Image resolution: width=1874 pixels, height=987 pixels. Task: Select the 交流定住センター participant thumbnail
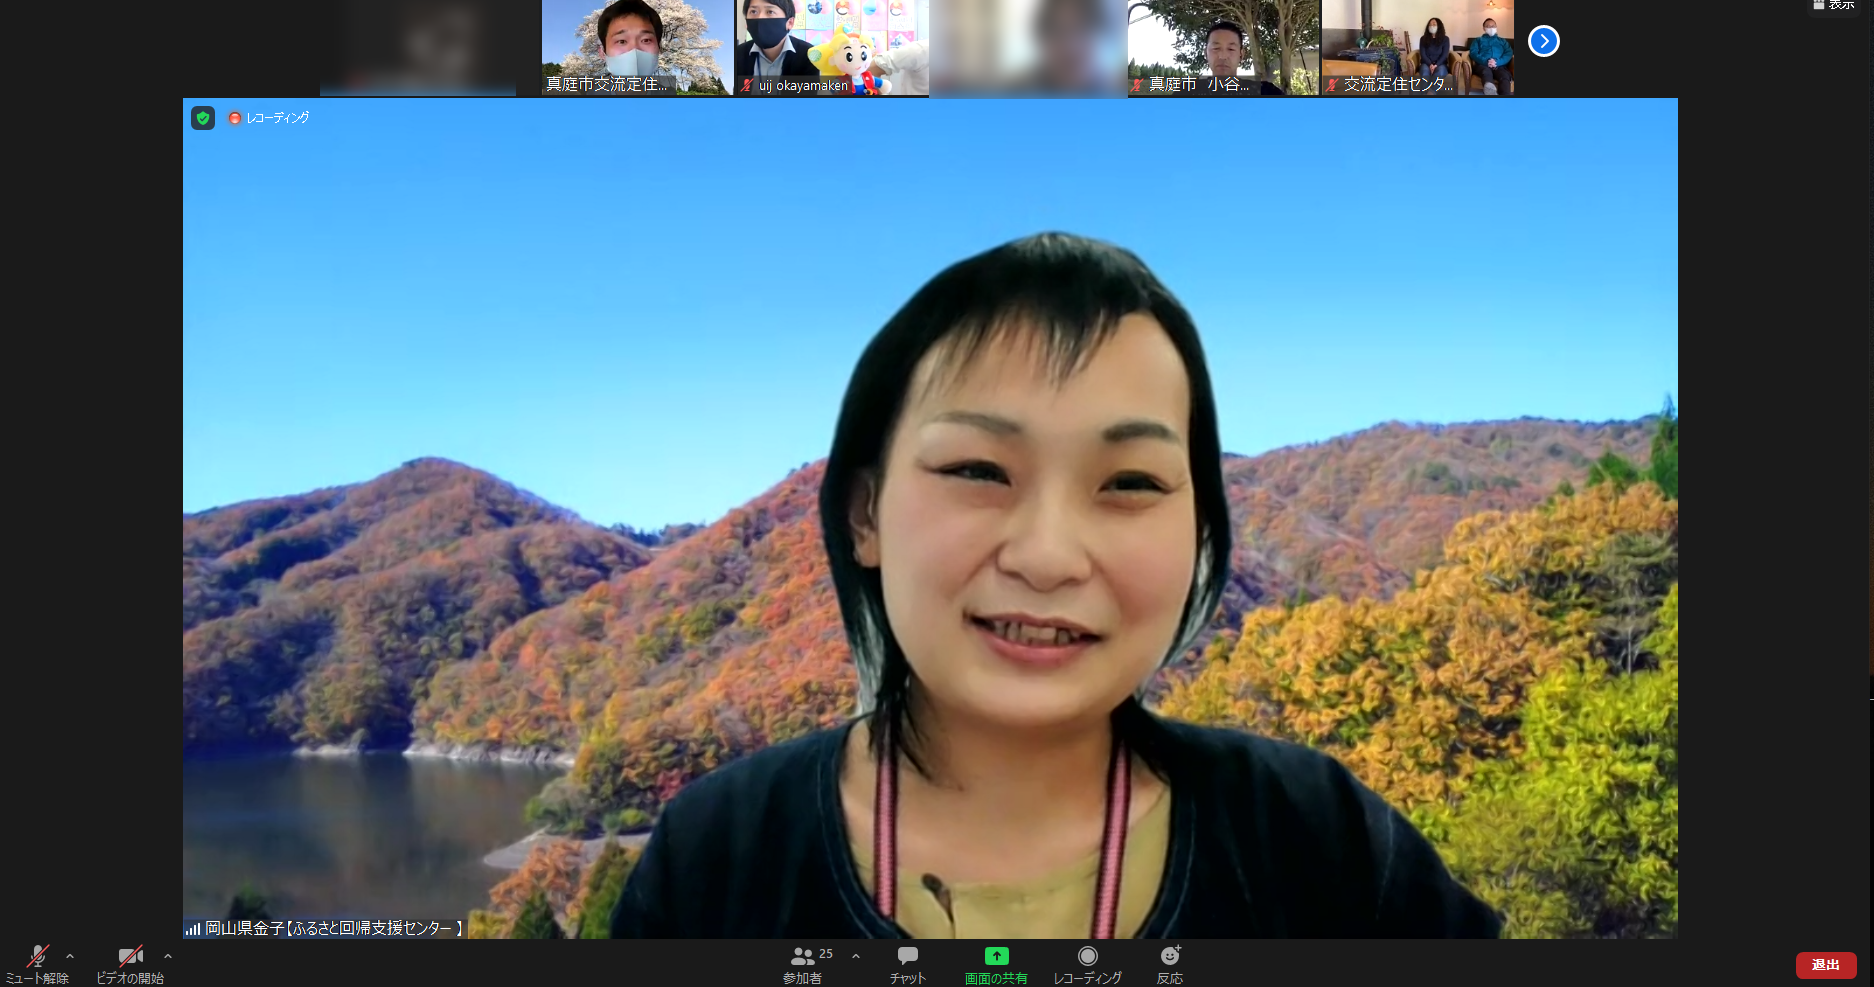pyautogui.click(x=1417, y=47)
